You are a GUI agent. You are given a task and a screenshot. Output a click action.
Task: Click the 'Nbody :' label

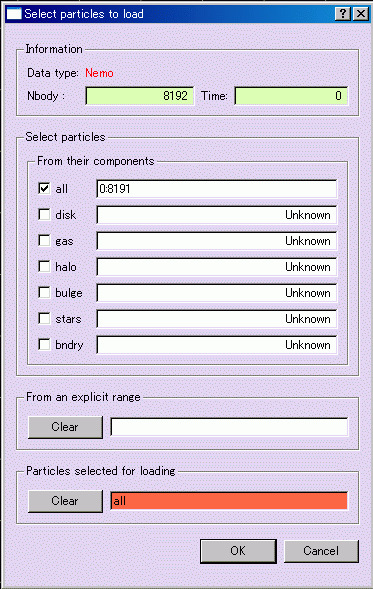point(46,96)
